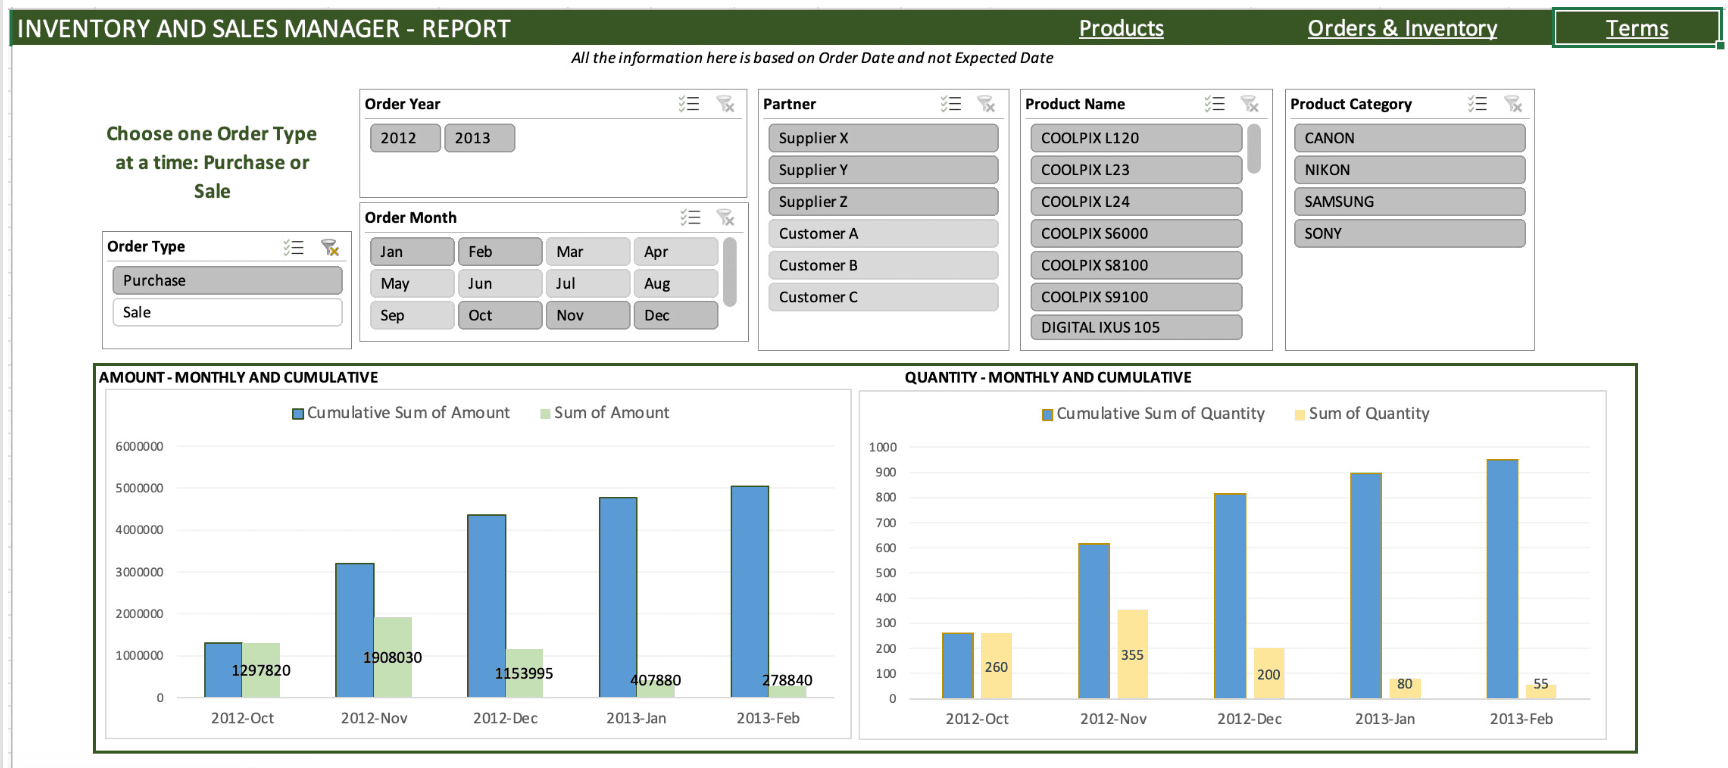Clear filter on Order Type slicer
Image resolution: width=1728 pixels, height=768 pixels.
point(330,247)
